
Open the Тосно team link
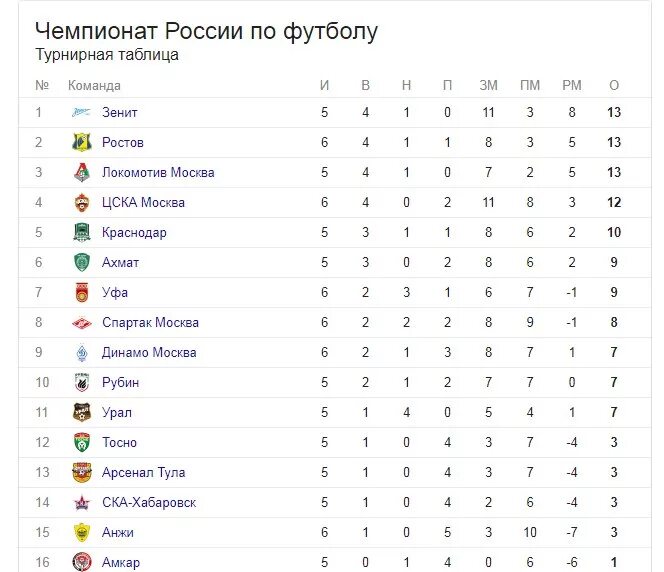click(x=119, y=442)
